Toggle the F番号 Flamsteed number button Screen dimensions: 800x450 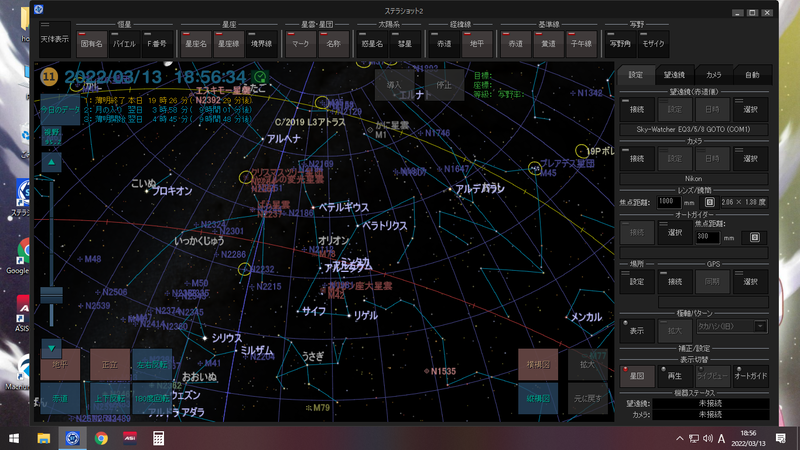pyautogui.click(x=157, y=44)
